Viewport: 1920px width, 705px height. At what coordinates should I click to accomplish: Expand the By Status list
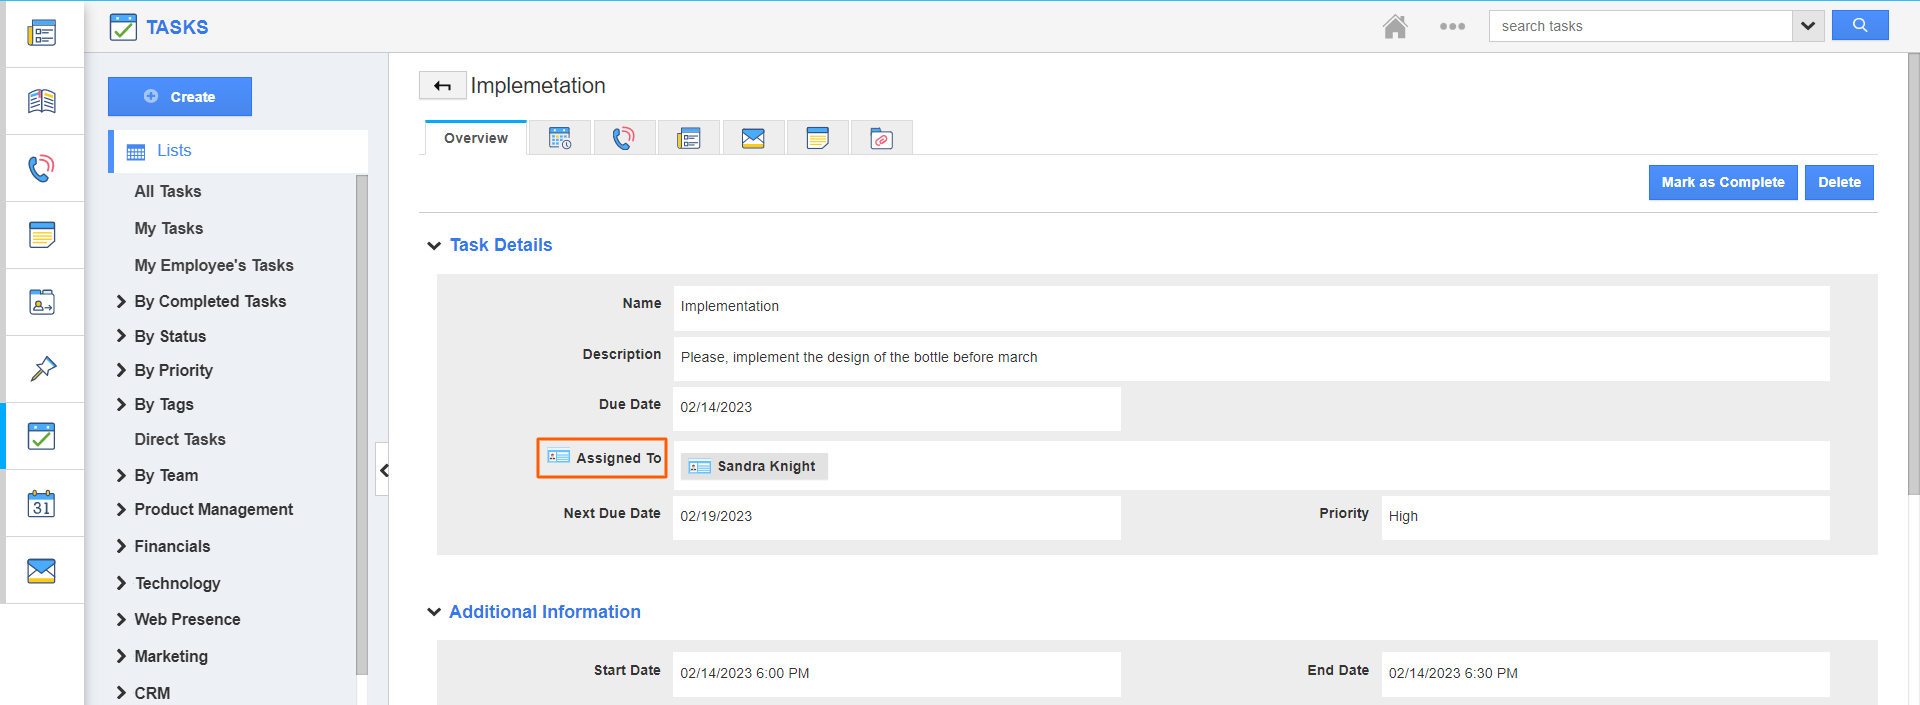[x=170, y=336]
